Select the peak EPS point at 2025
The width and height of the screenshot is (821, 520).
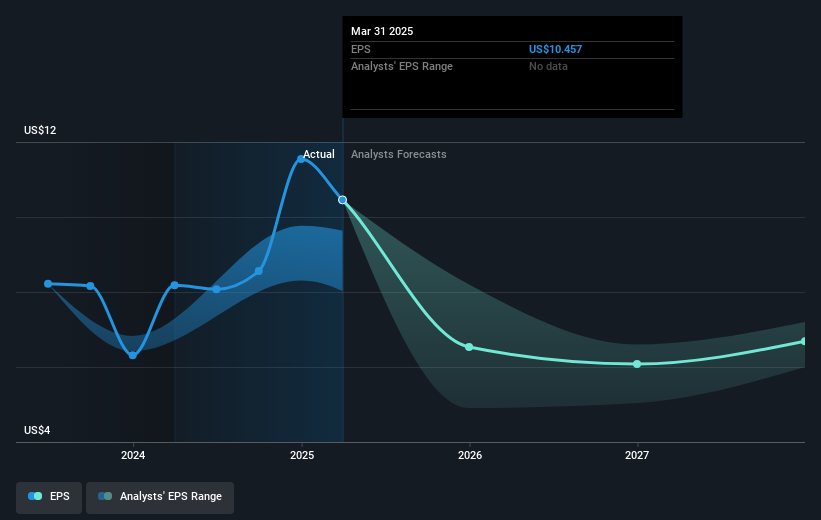tap(301, 159)
